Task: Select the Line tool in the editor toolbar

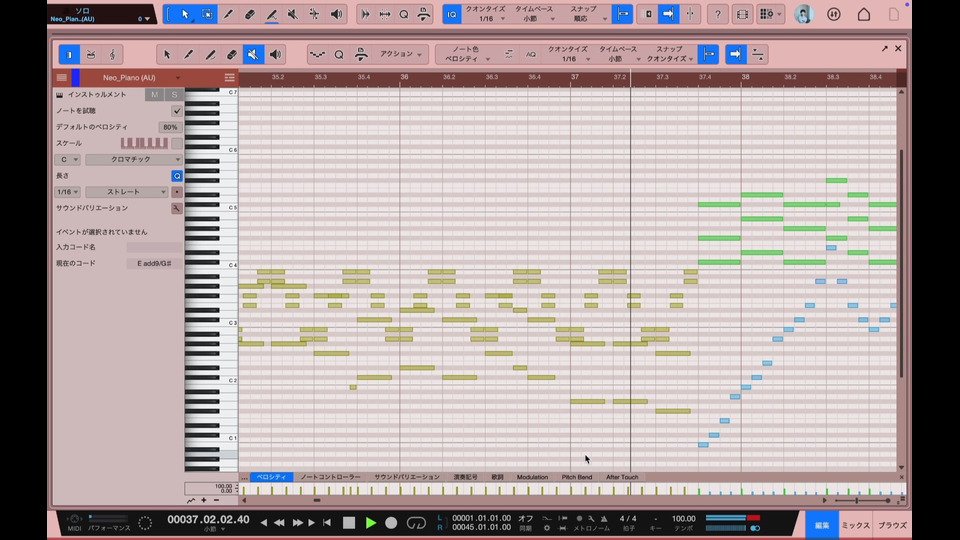Action: click(210, 54)
